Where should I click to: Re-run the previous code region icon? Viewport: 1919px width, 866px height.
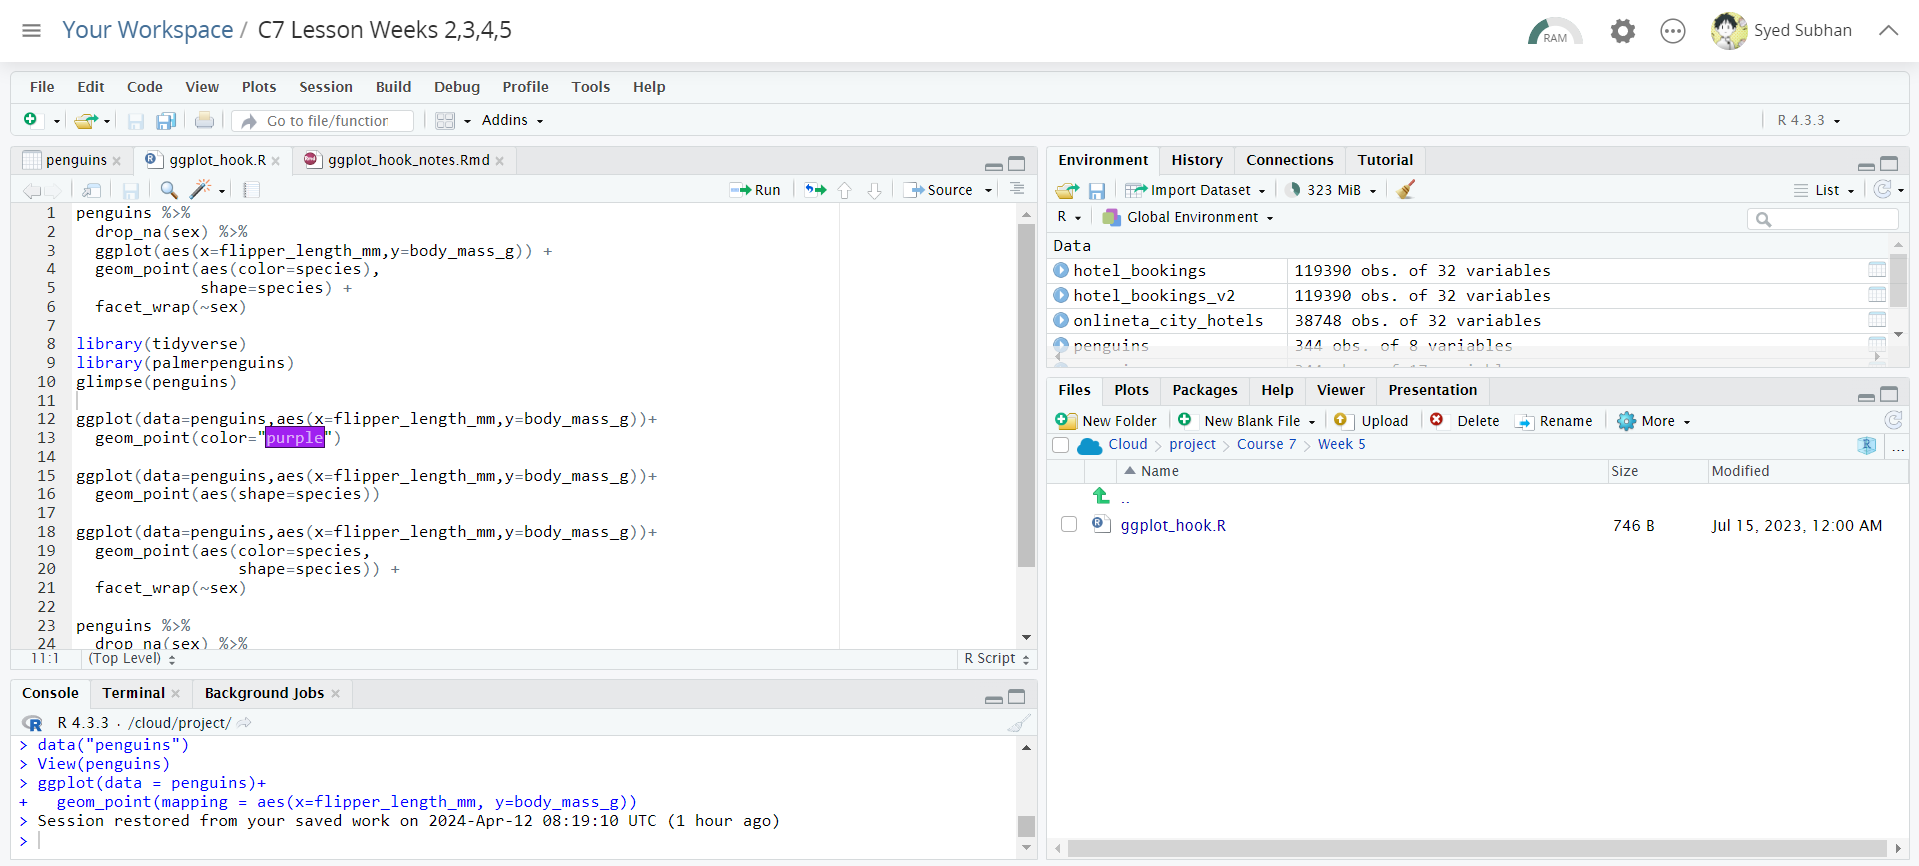(816, 190)
